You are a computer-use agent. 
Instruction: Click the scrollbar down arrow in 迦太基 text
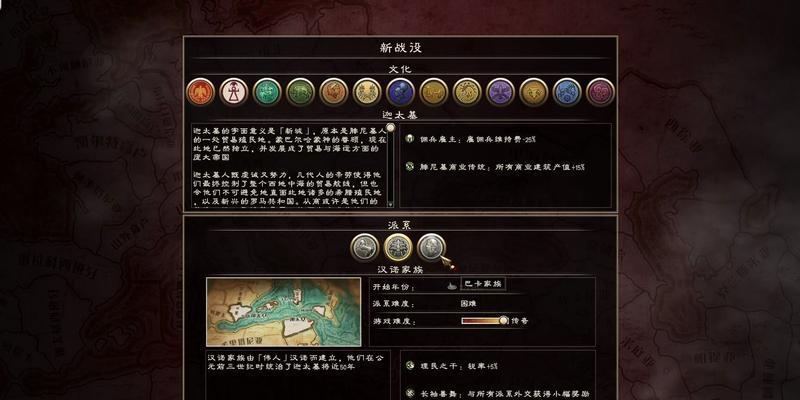point(390,204)
